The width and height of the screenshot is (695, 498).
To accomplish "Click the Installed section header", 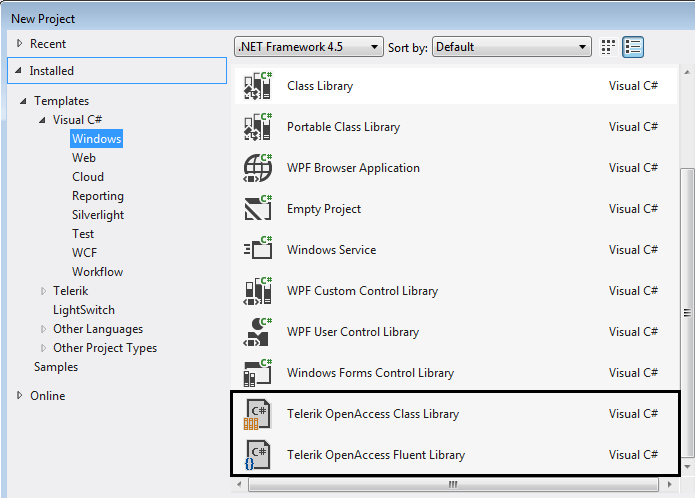I will pos(117,70).
